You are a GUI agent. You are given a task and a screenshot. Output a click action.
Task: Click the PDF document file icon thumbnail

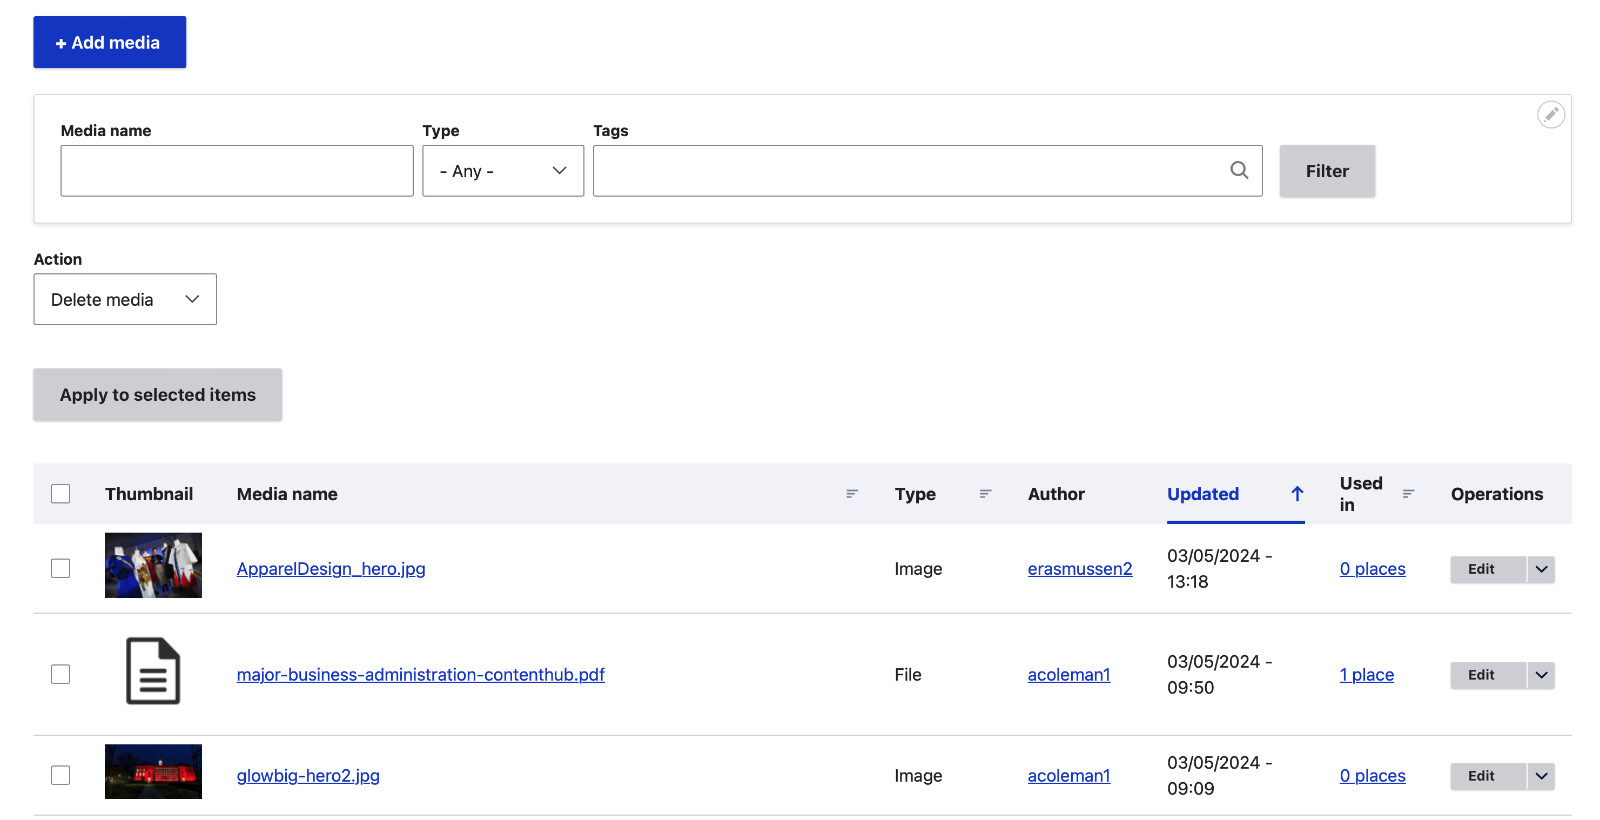click(x=153, y=671)
